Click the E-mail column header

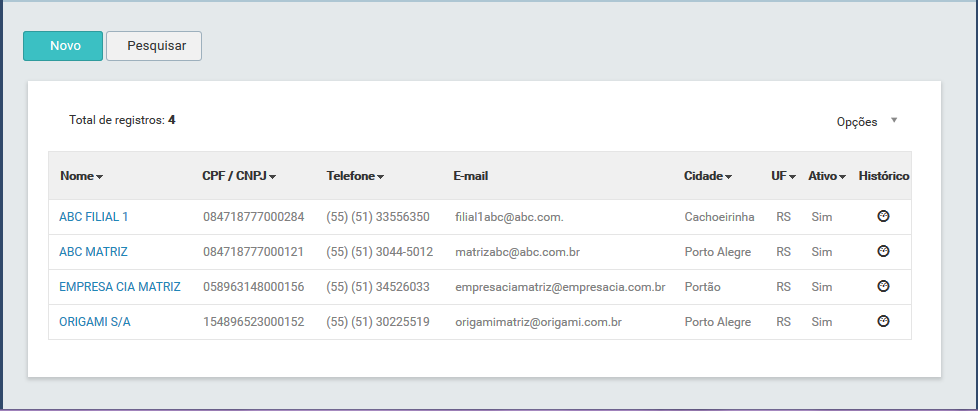click(470, 176)
